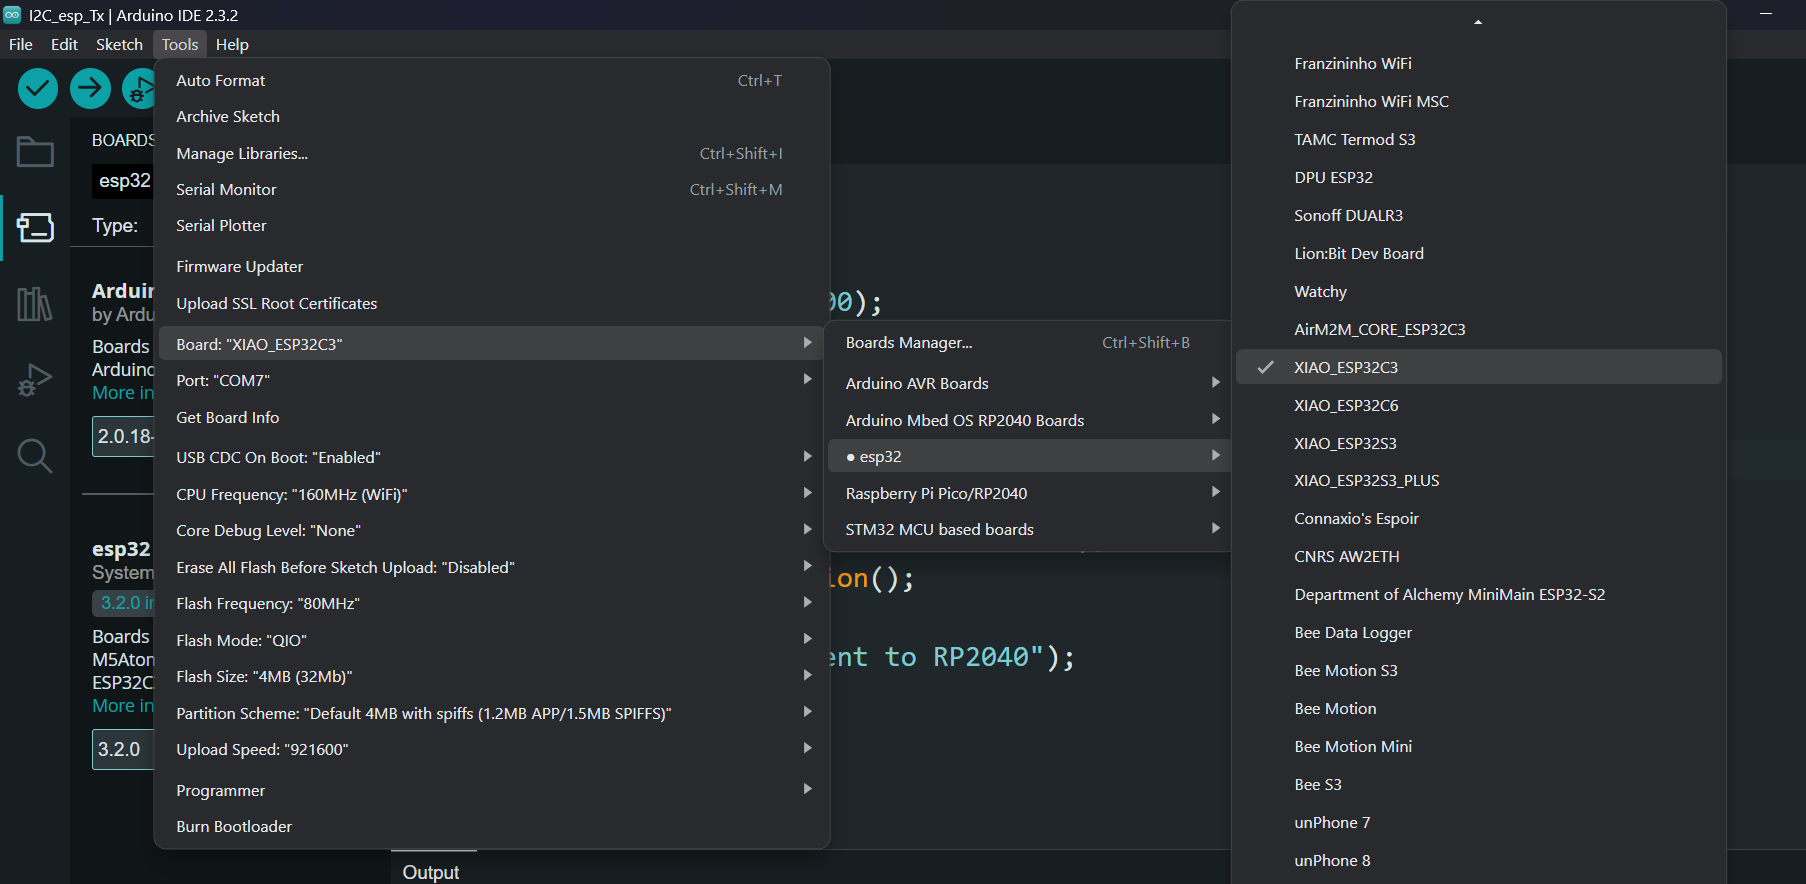Select the checked XIAO_ESP32C3 board
The image size is (1806, 884).
tap(1345, 367)
